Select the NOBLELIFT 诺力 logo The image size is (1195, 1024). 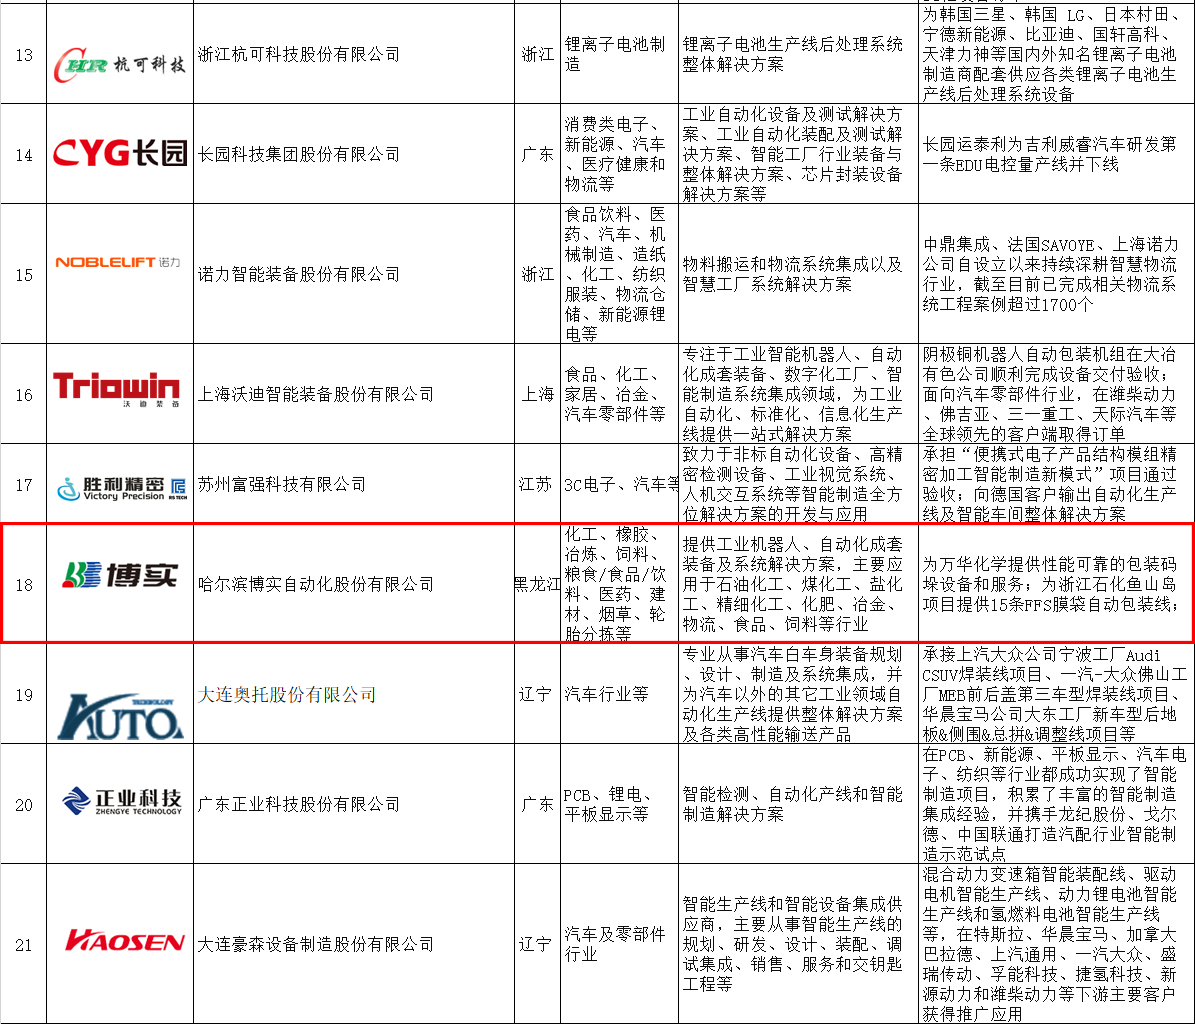118,262
